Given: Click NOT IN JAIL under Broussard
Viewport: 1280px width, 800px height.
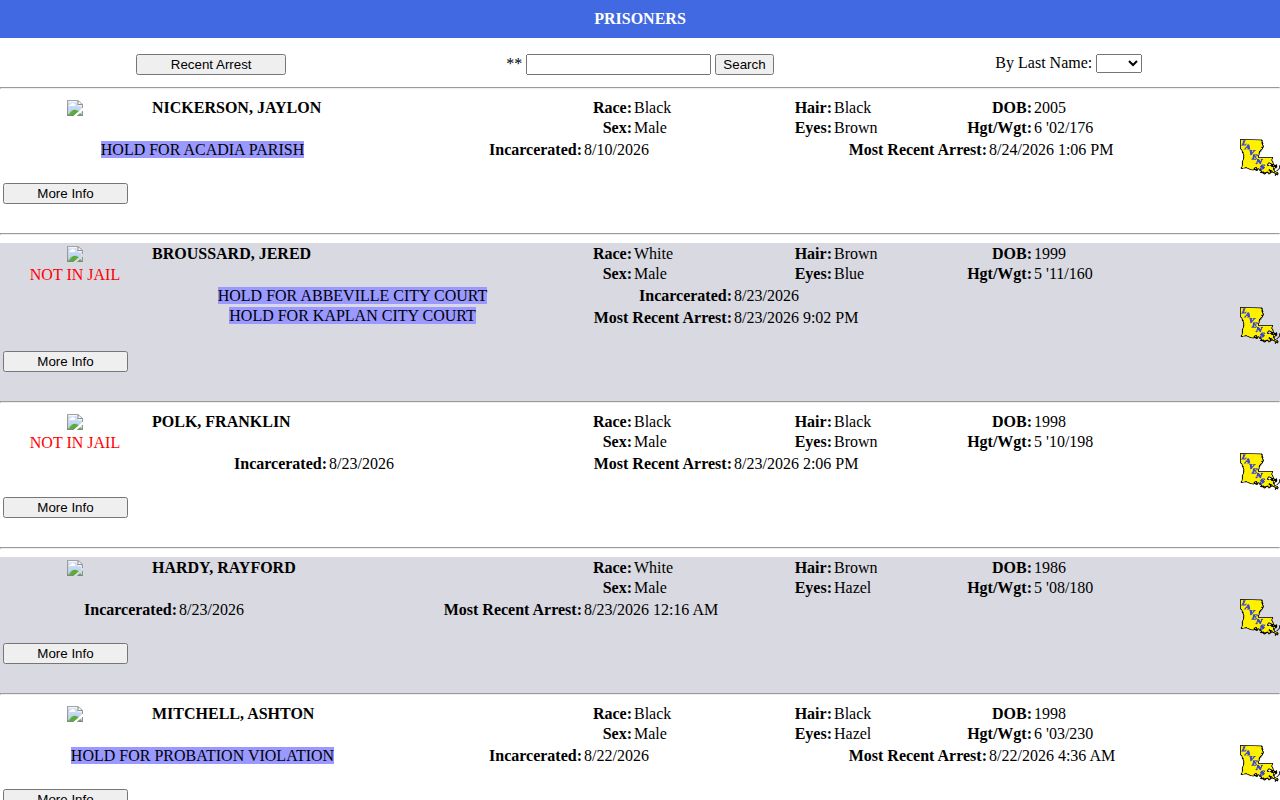Looking at the screenshot, I should pyautogui.click(x=75, y=275).
